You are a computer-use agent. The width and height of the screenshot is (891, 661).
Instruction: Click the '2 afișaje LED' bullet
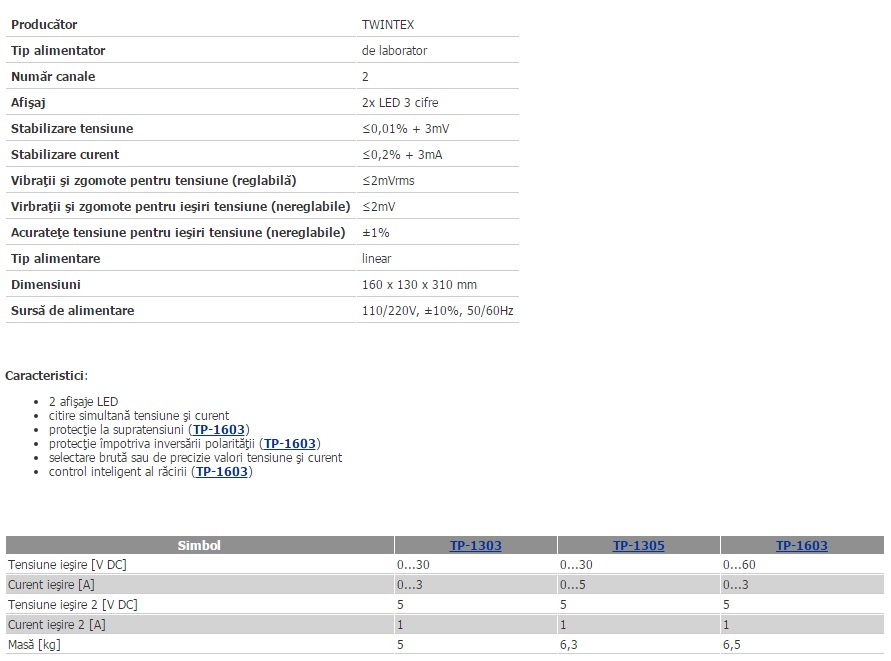(x=84, y=402)
